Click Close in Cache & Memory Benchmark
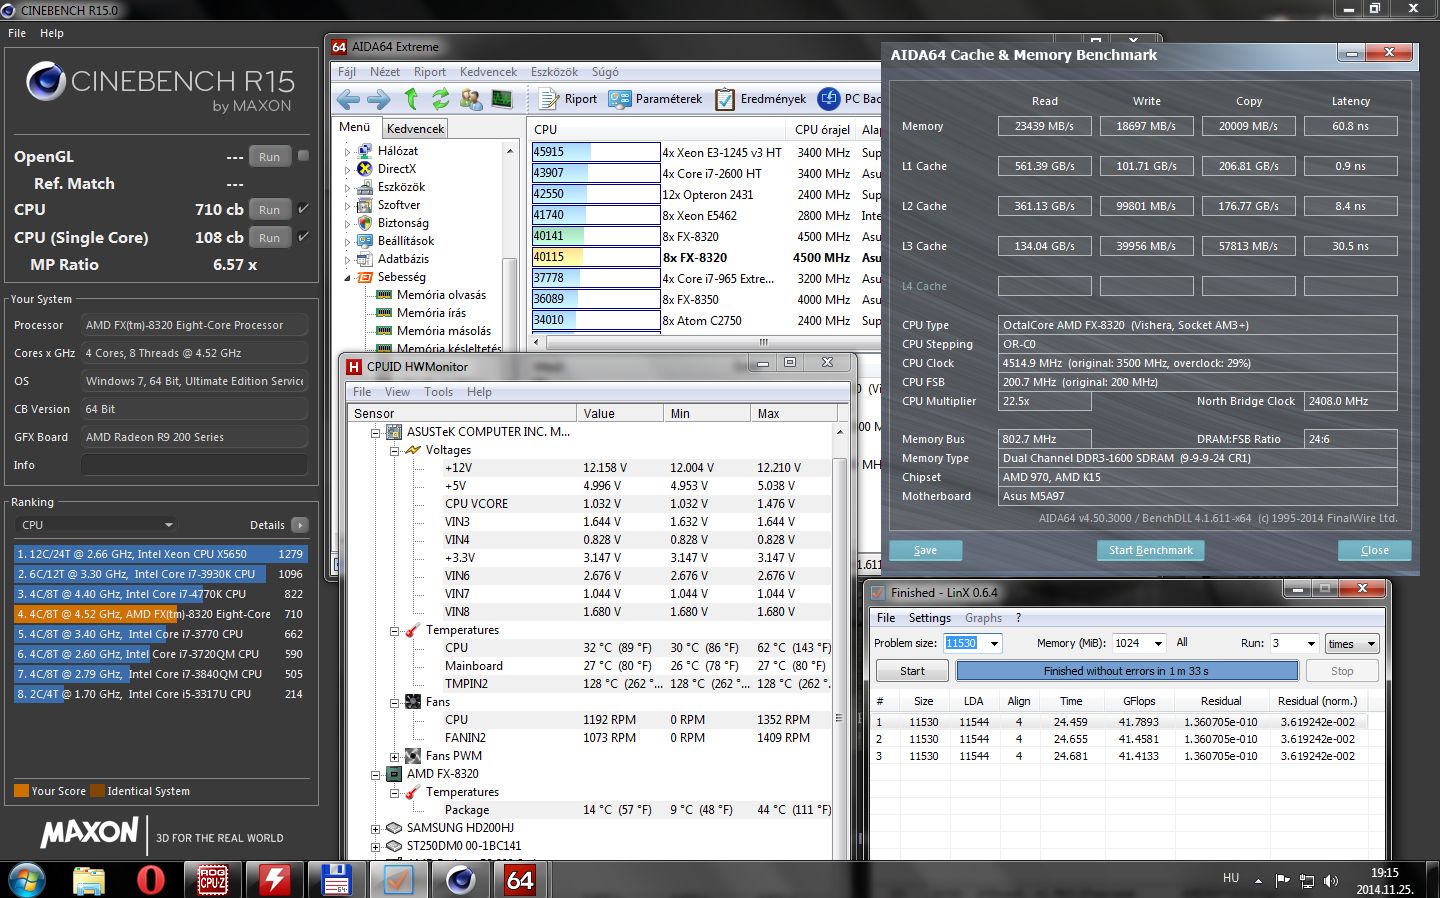Viewport: 1440px width, 898px height. click(1374, 550)
